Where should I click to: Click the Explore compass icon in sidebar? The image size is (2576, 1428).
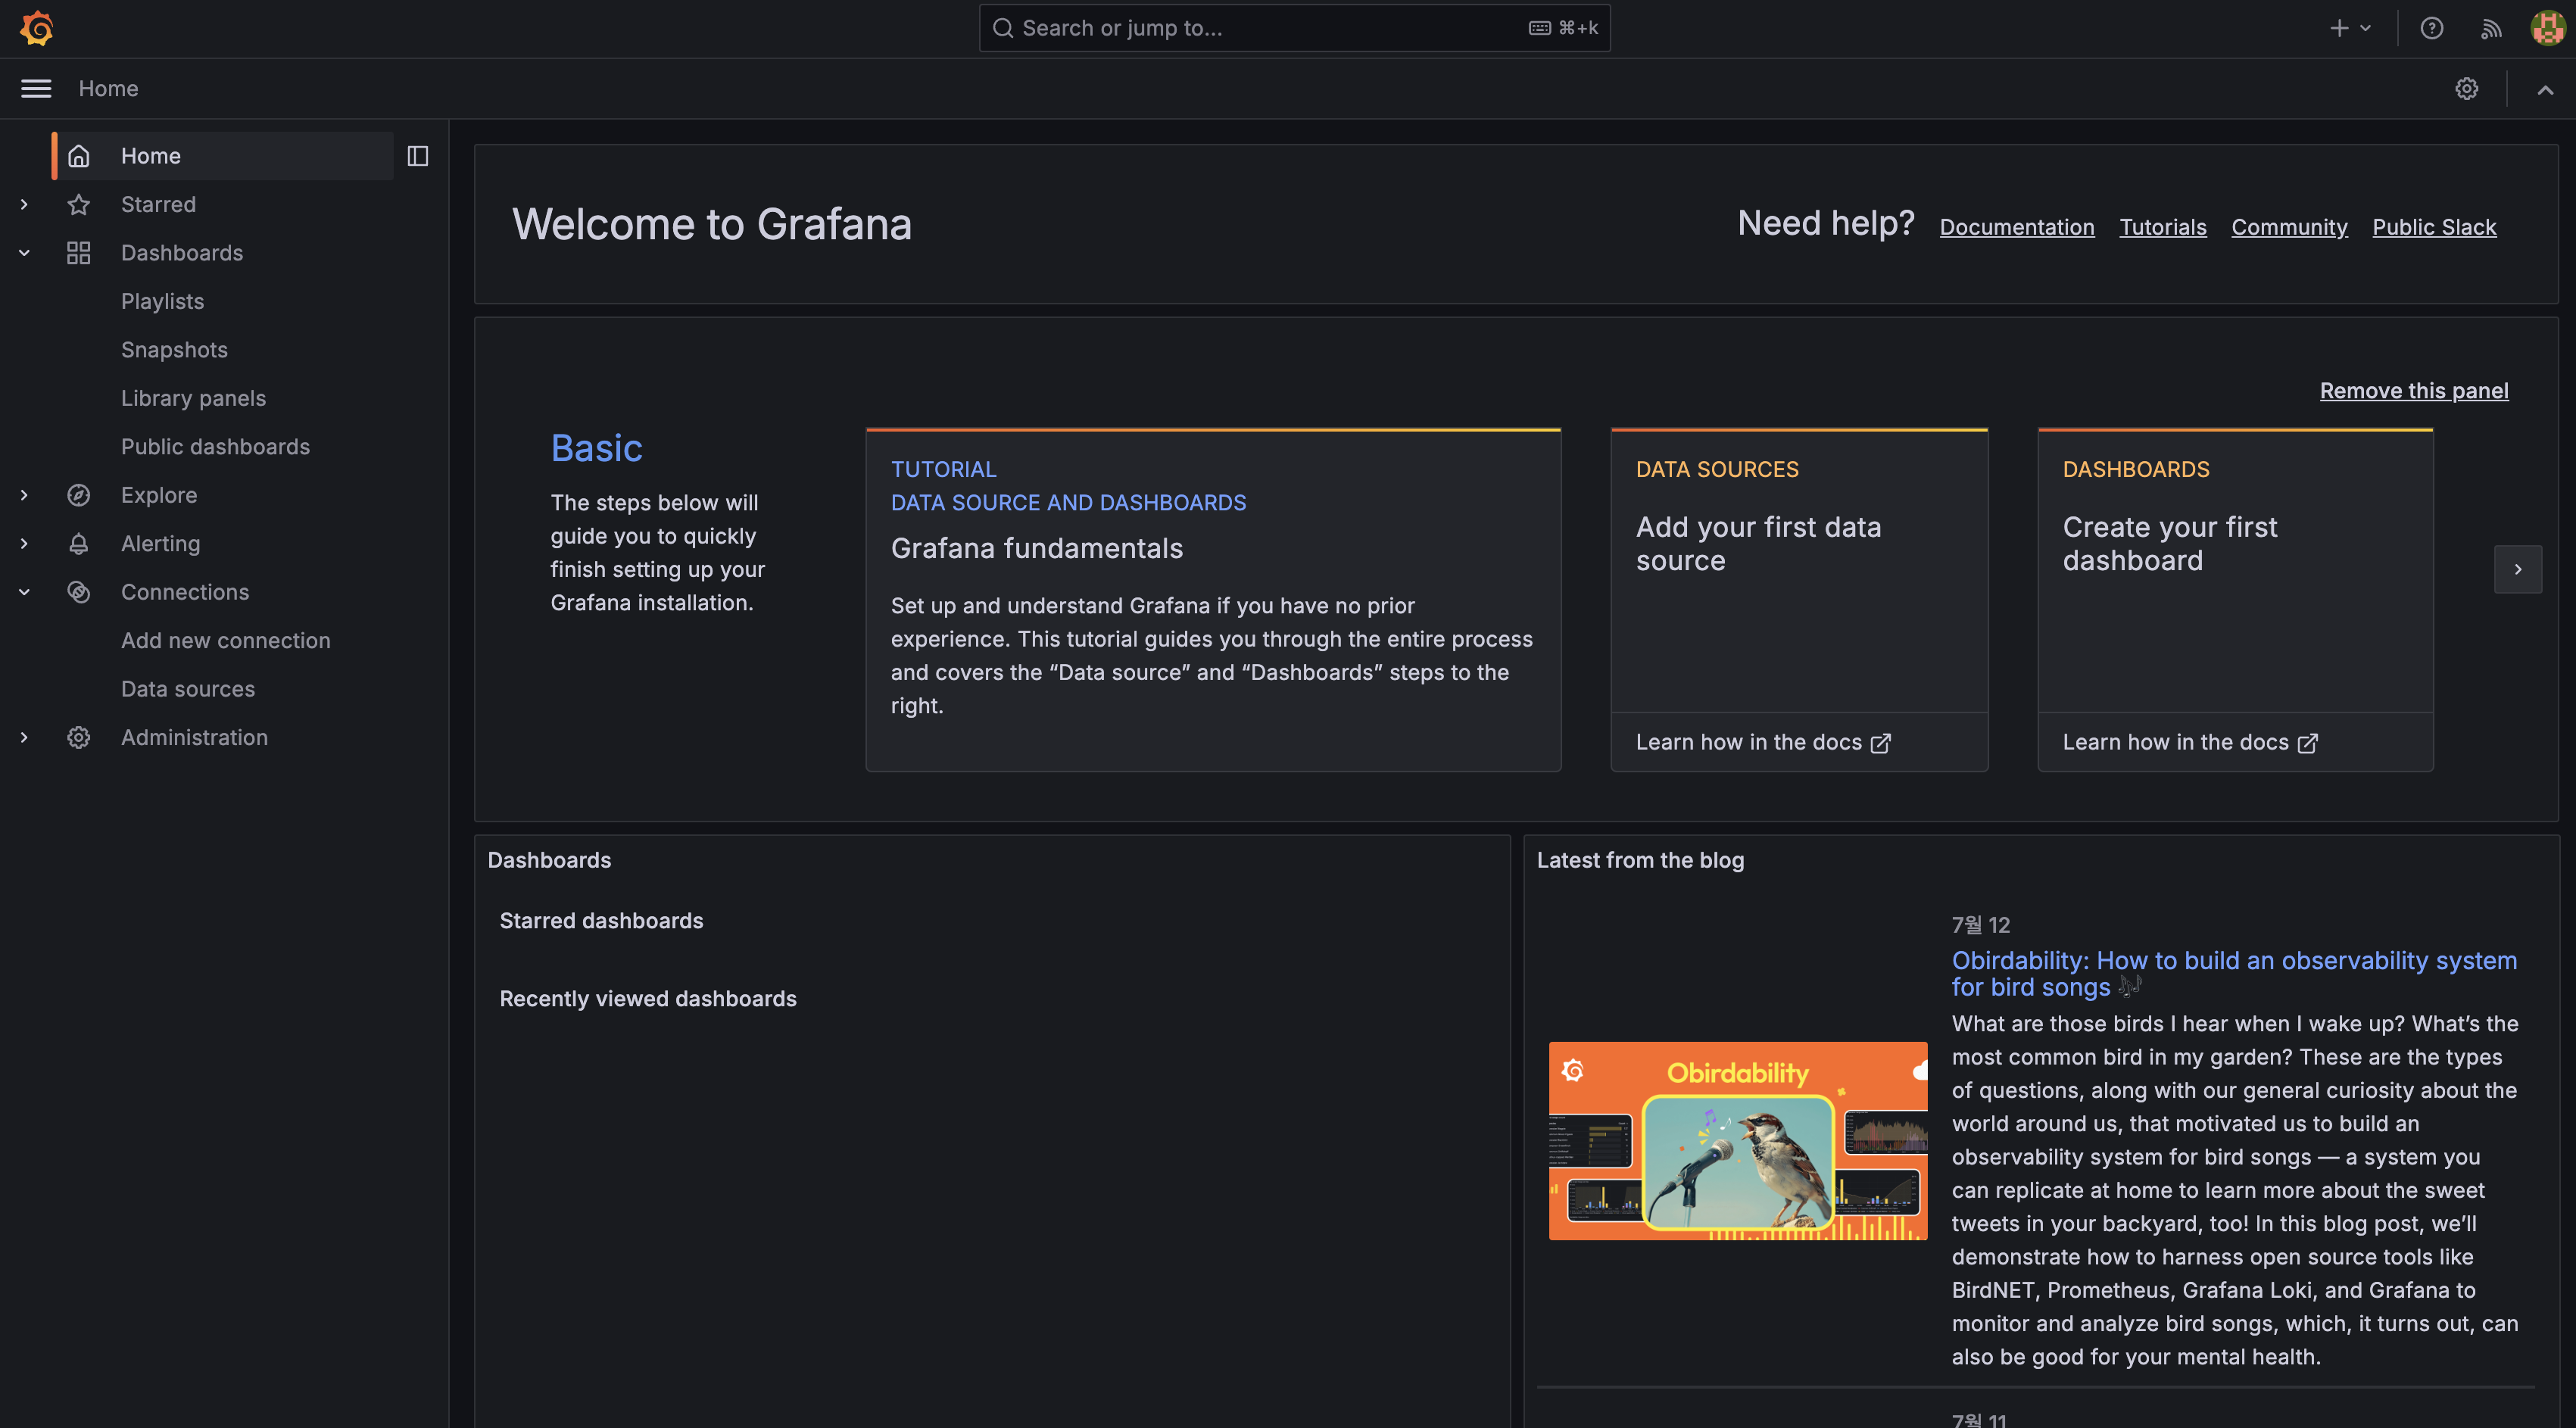[78, 495]
